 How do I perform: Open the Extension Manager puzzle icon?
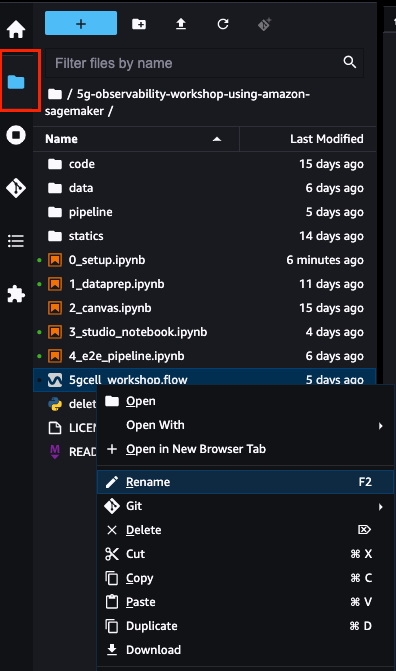pos(16,294)
